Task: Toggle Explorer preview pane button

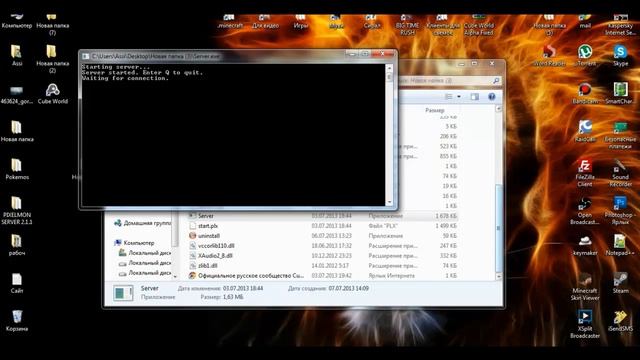Action: (474, 97)
